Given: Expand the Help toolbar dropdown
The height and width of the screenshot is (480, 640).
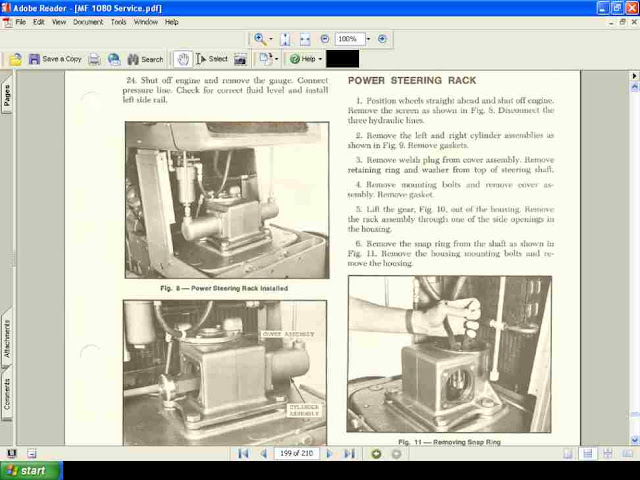Looking at the screenshot, I should (321, 59).
